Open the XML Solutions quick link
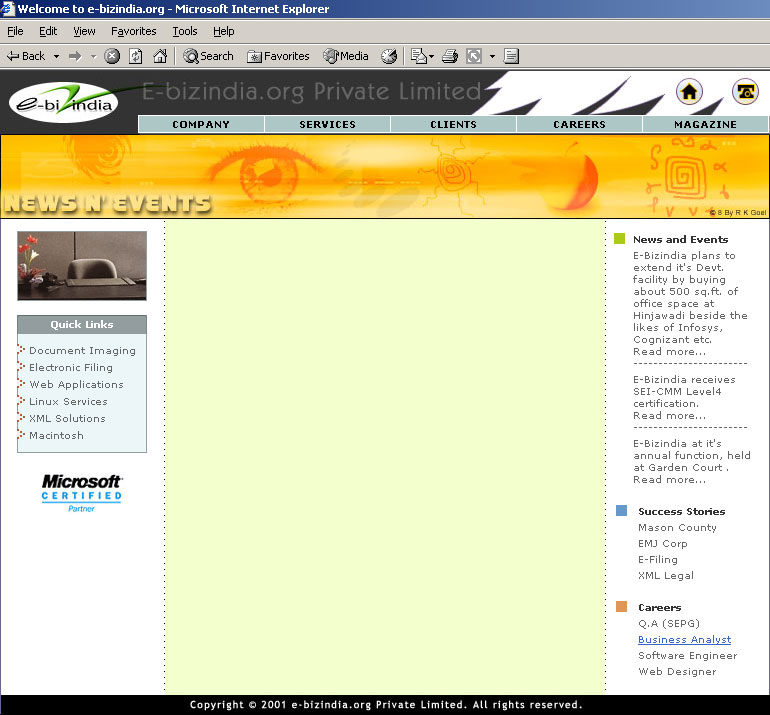The height and width of the screenshot is (715, 770). click(x=67, y=418)
